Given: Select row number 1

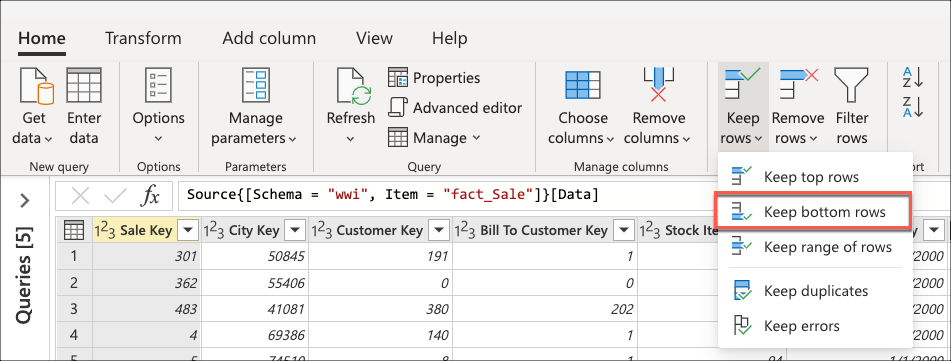Looking at the screenshot, I should [74, 257].
